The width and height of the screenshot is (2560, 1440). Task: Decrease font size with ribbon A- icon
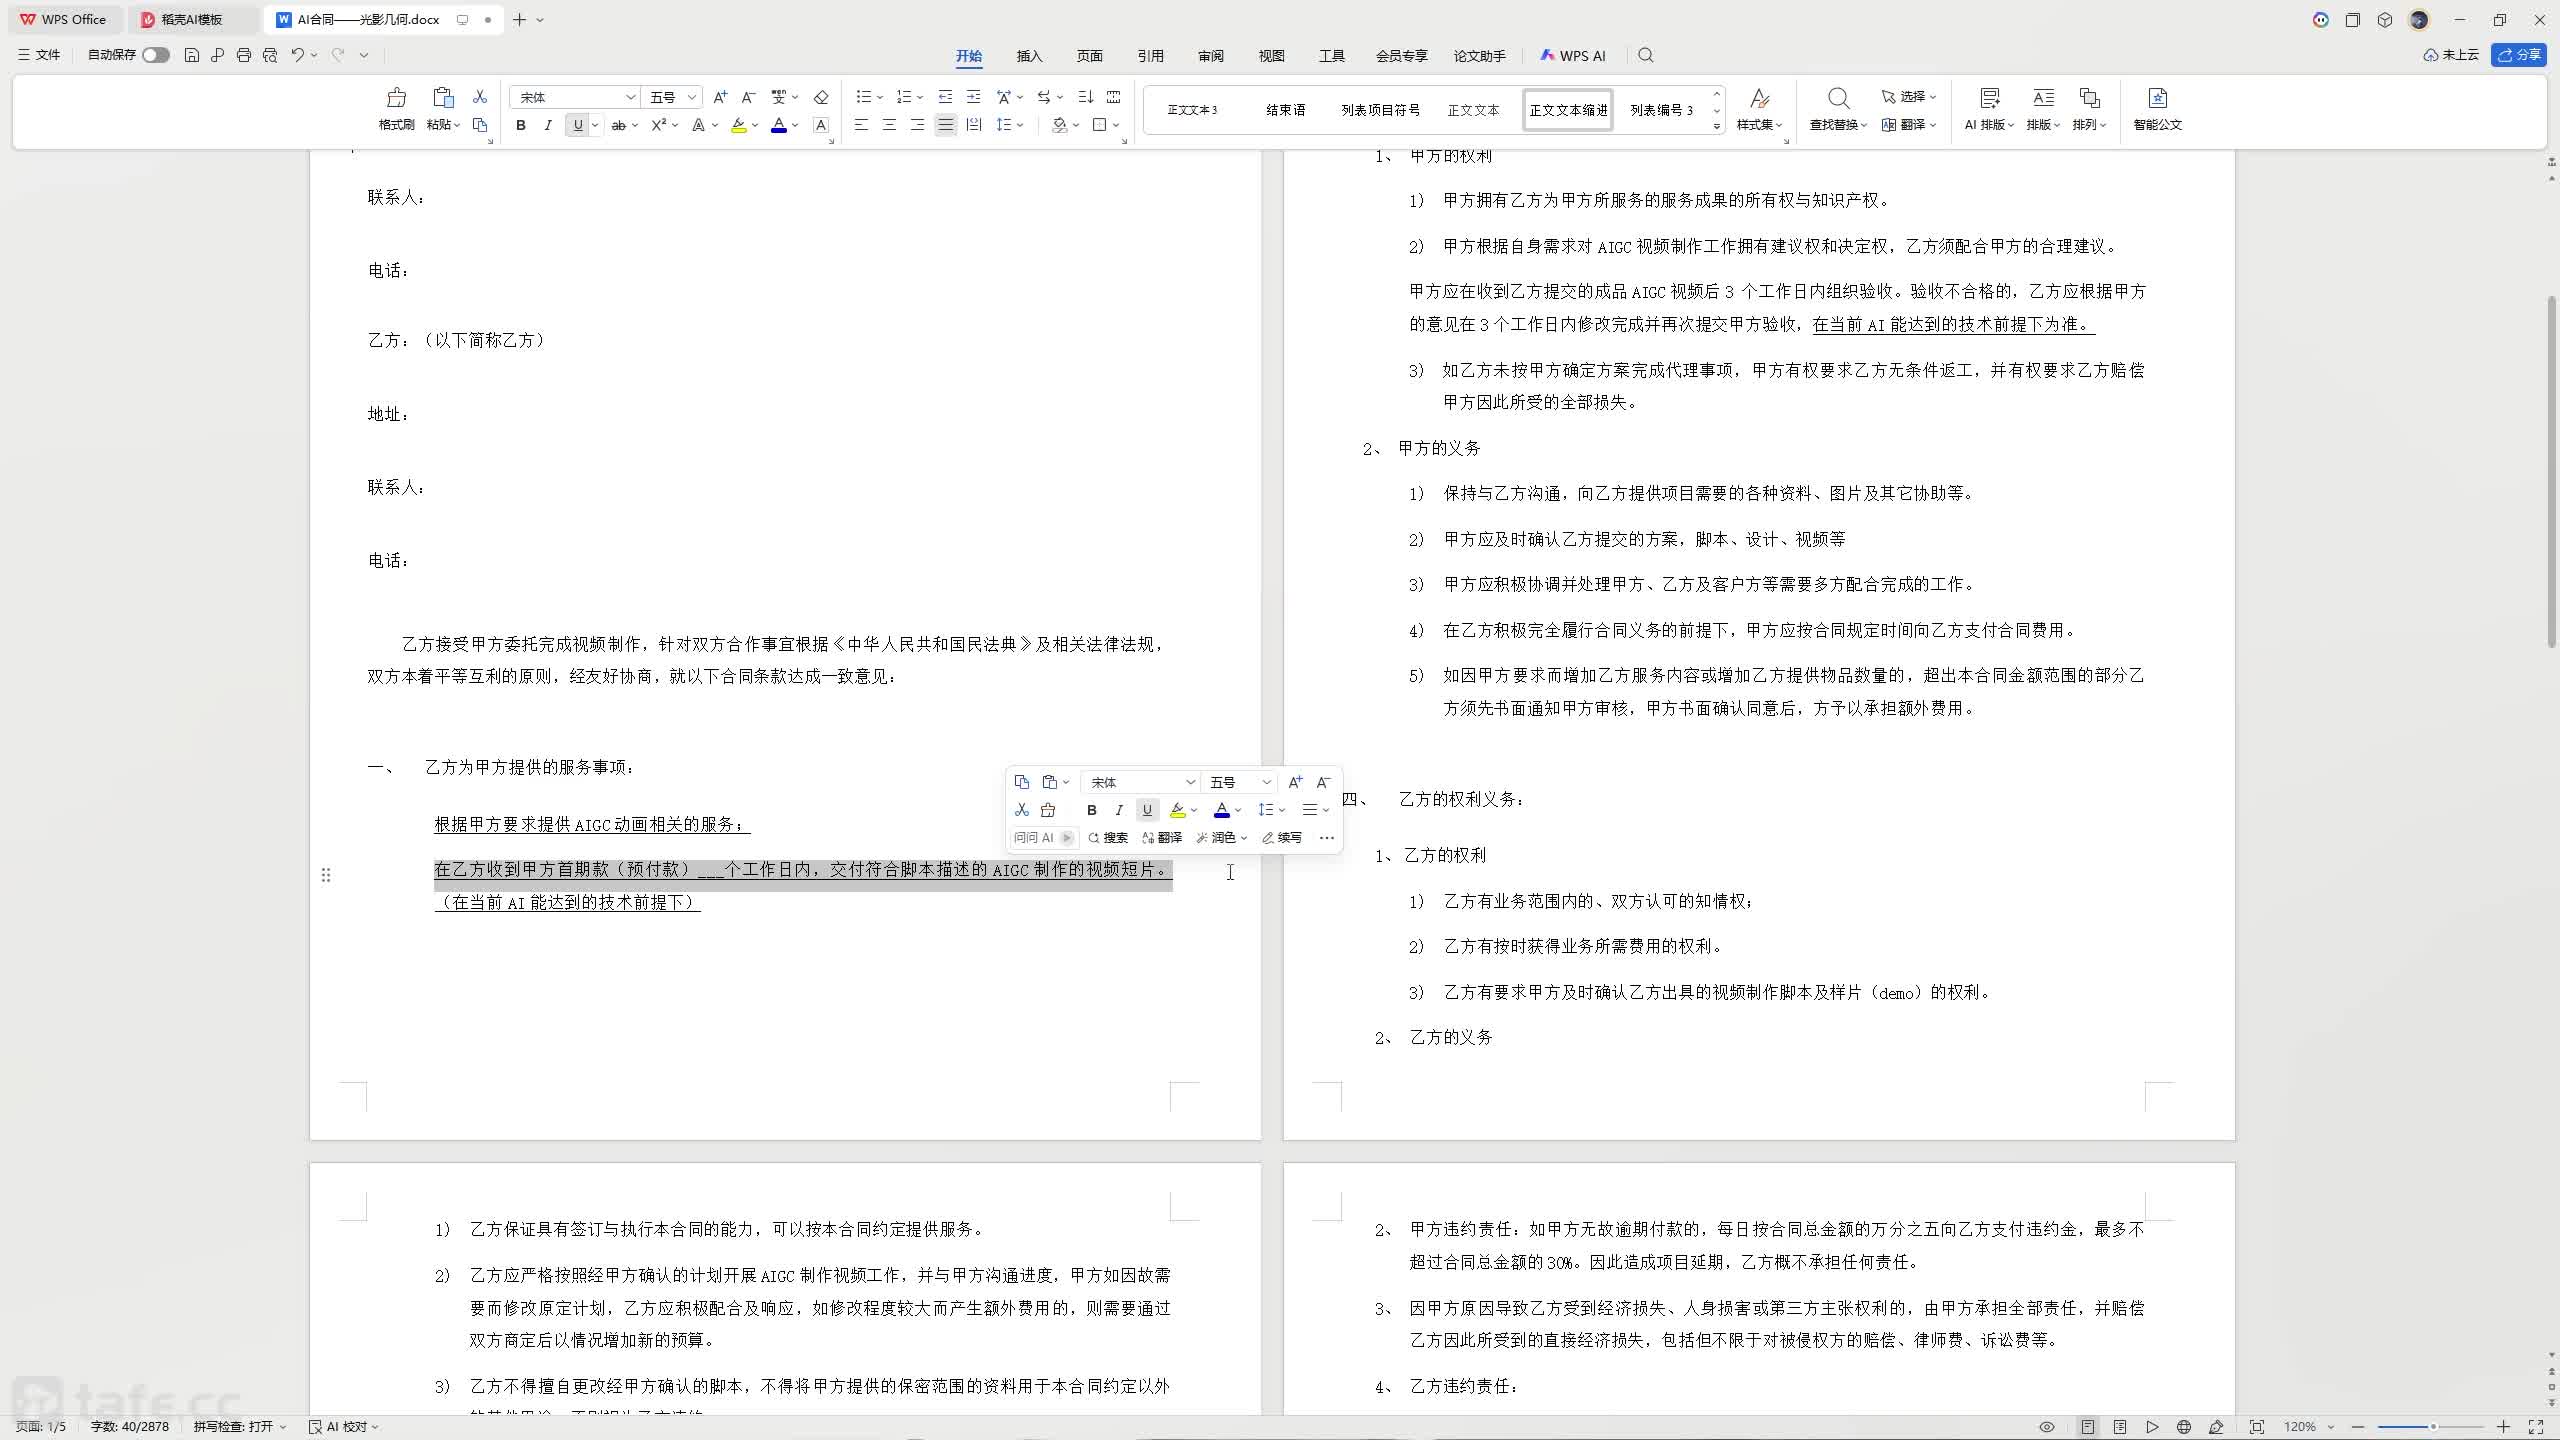pyautogui.click(x=748, y=97)
